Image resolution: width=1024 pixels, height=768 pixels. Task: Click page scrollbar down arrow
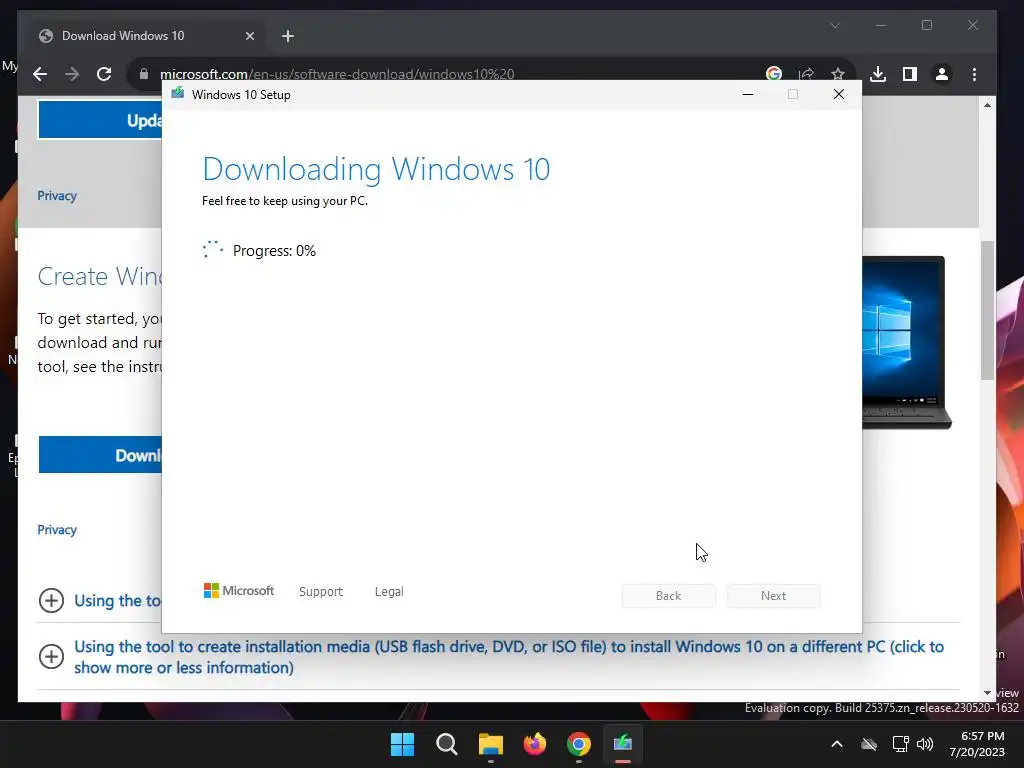point(987,693)
